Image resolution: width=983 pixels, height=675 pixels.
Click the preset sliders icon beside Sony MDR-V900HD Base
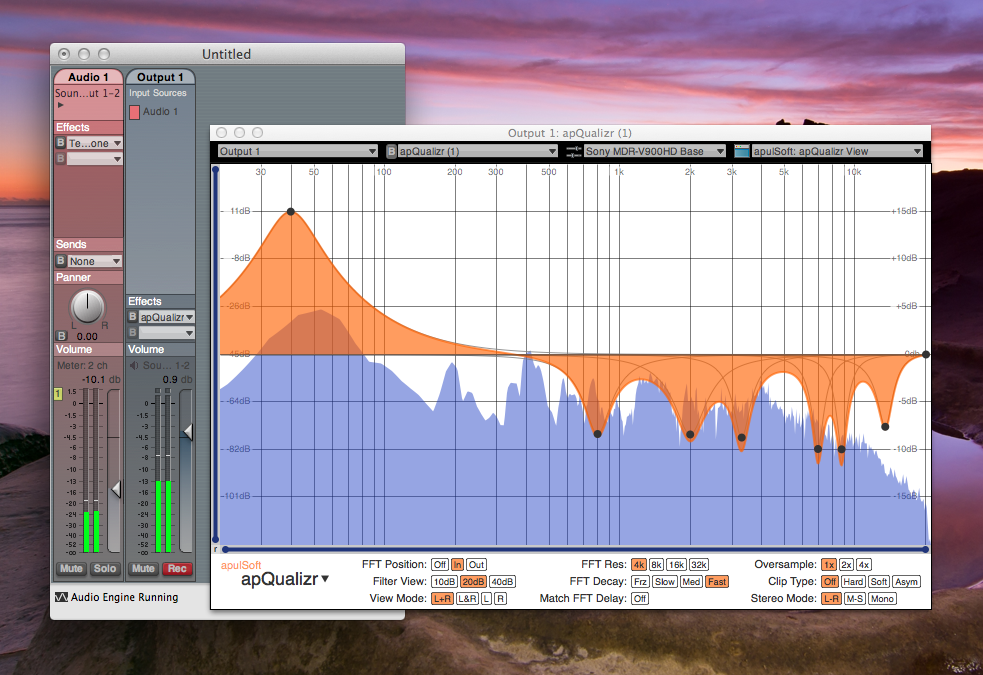coord(574,151)
